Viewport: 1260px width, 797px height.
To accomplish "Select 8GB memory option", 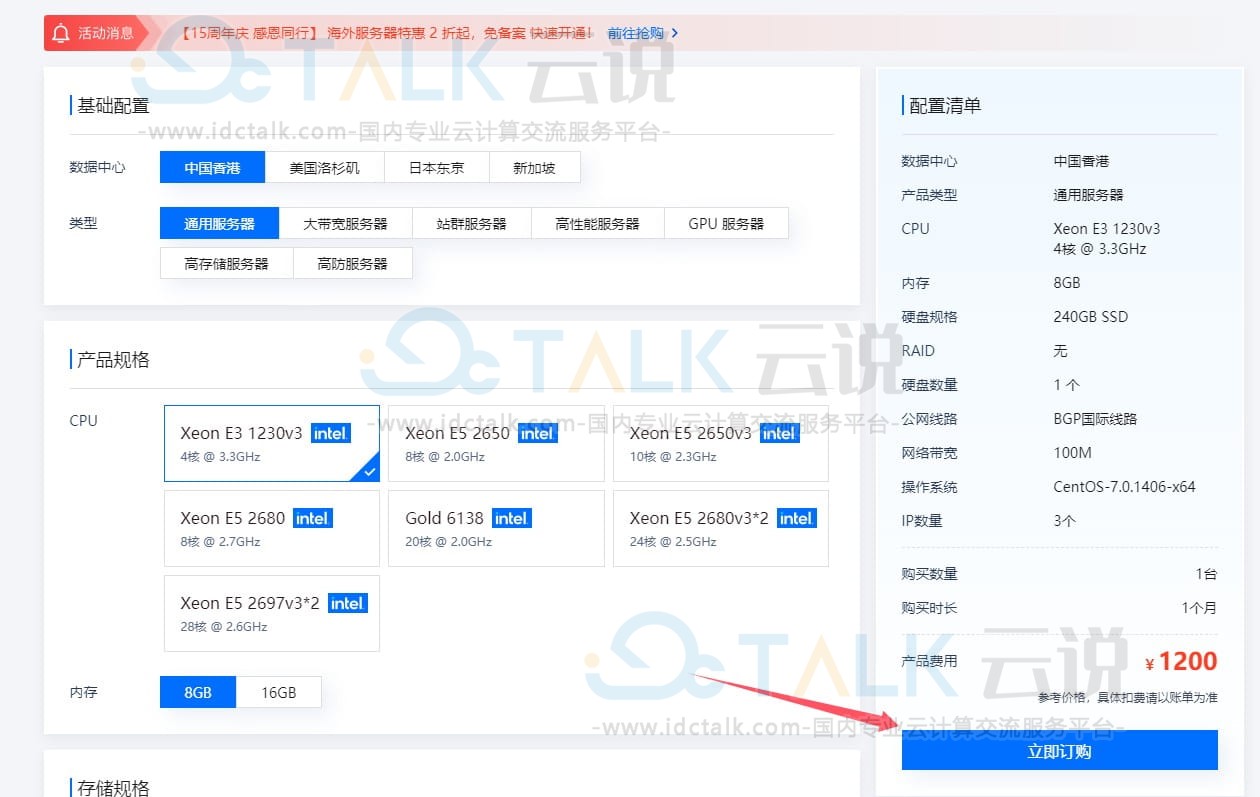I will pyautogui.click(x=198, y=692).
